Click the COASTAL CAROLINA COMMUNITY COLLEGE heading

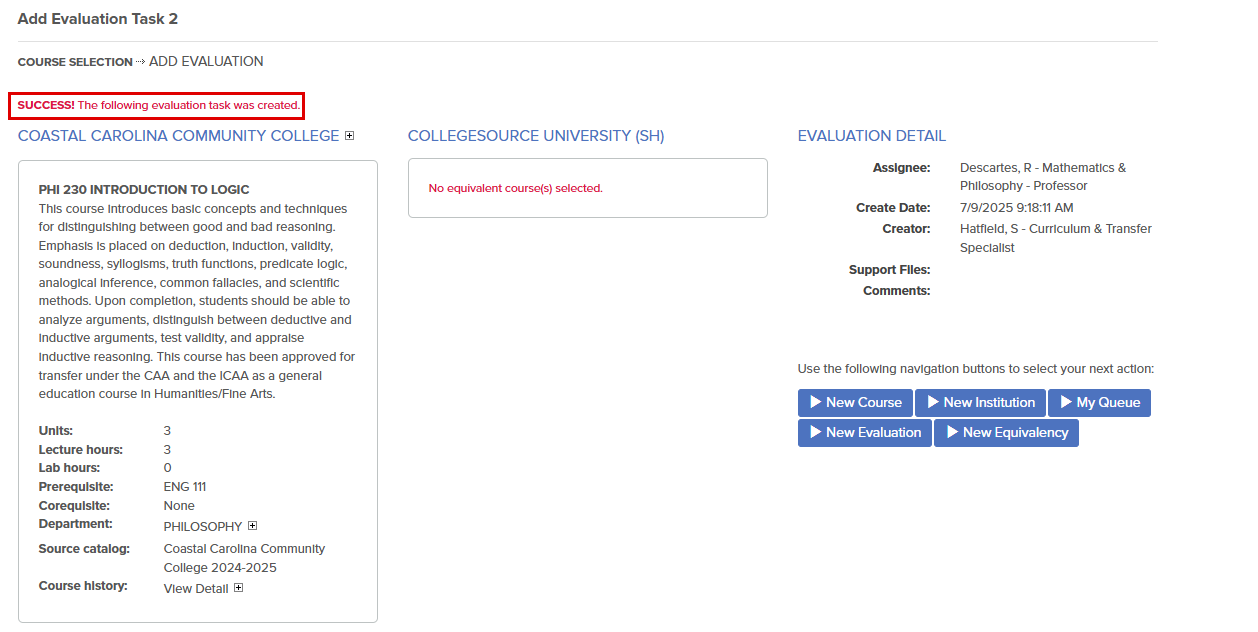tap(179, 136)
